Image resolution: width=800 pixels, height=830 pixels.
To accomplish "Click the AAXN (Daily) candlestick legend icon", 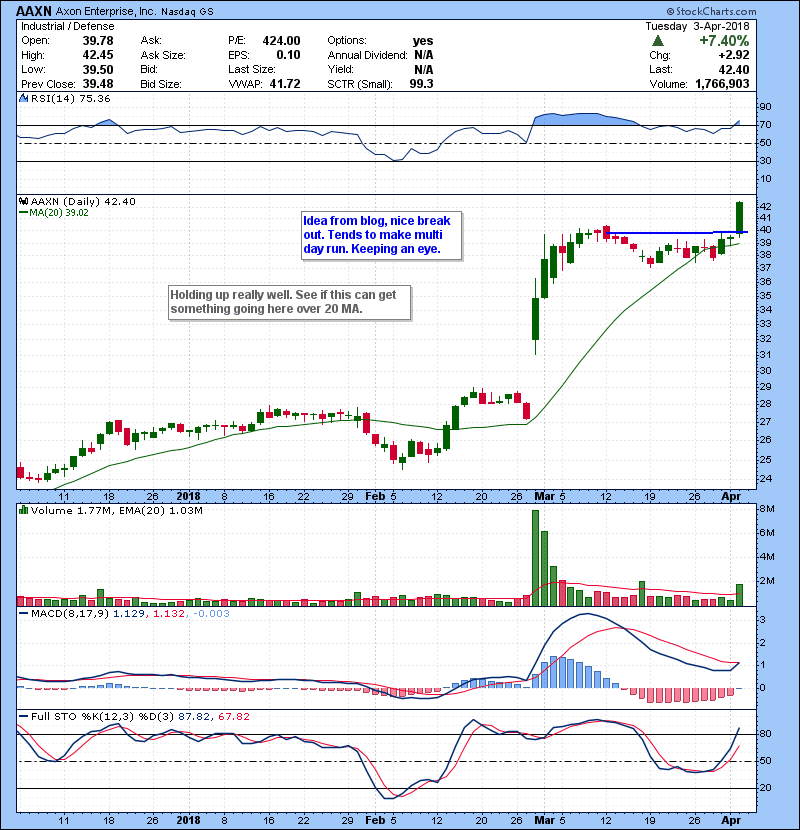I will [x=23, y=201].
